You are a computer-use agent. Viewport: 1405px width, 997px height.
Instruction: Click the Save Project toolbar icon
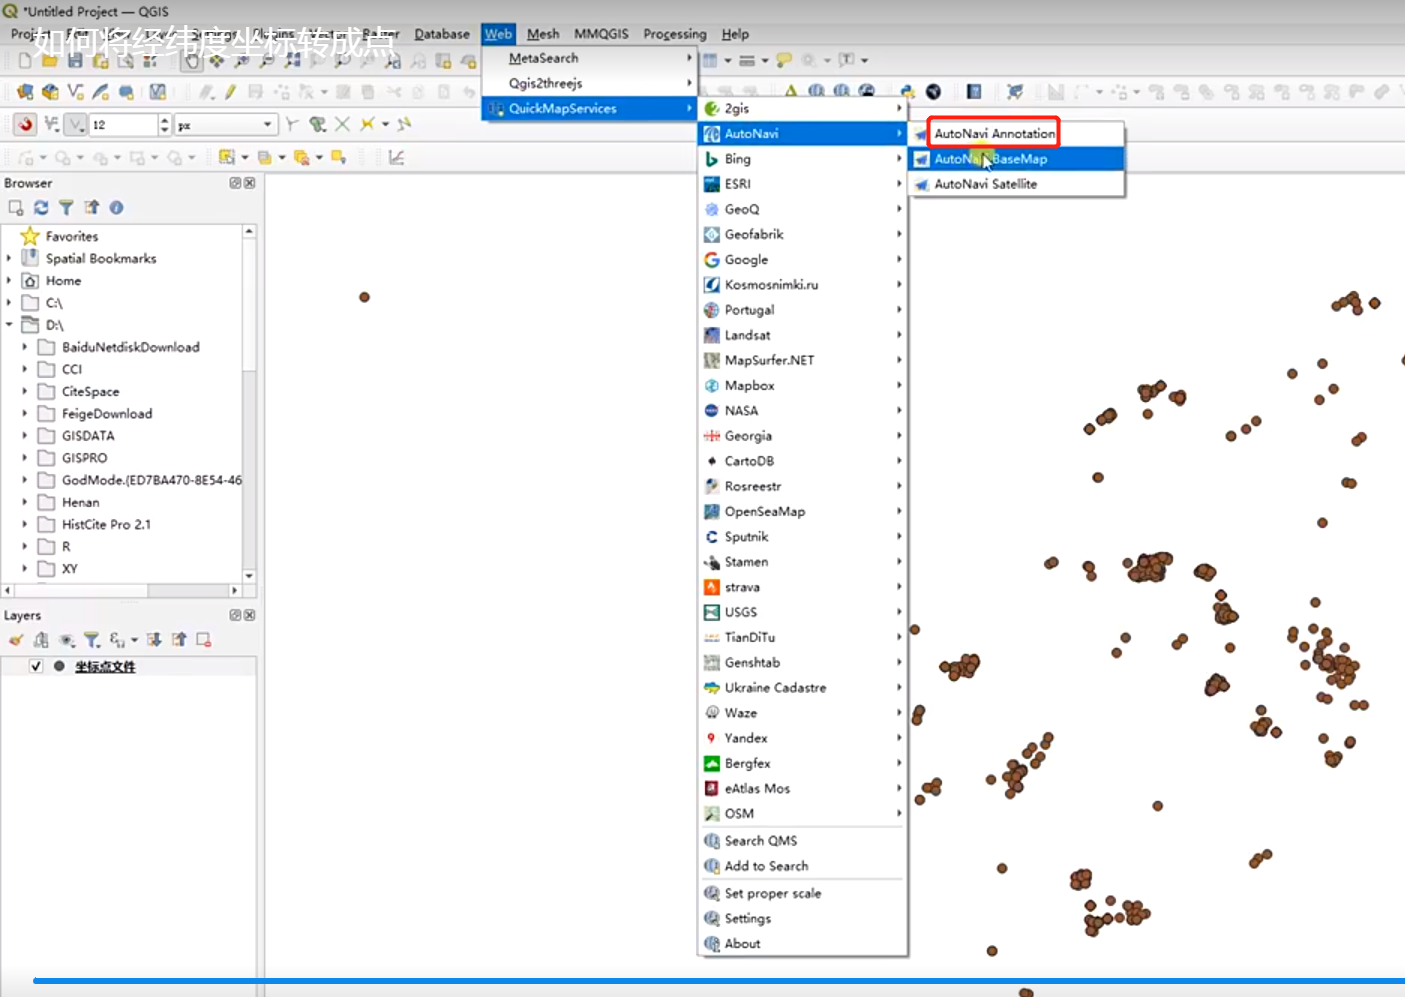[x=75, y=61]
